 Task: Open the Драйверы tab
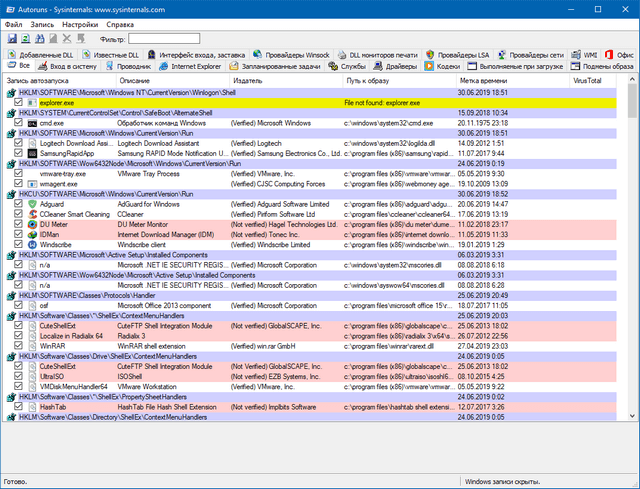(x=400, y=66)
